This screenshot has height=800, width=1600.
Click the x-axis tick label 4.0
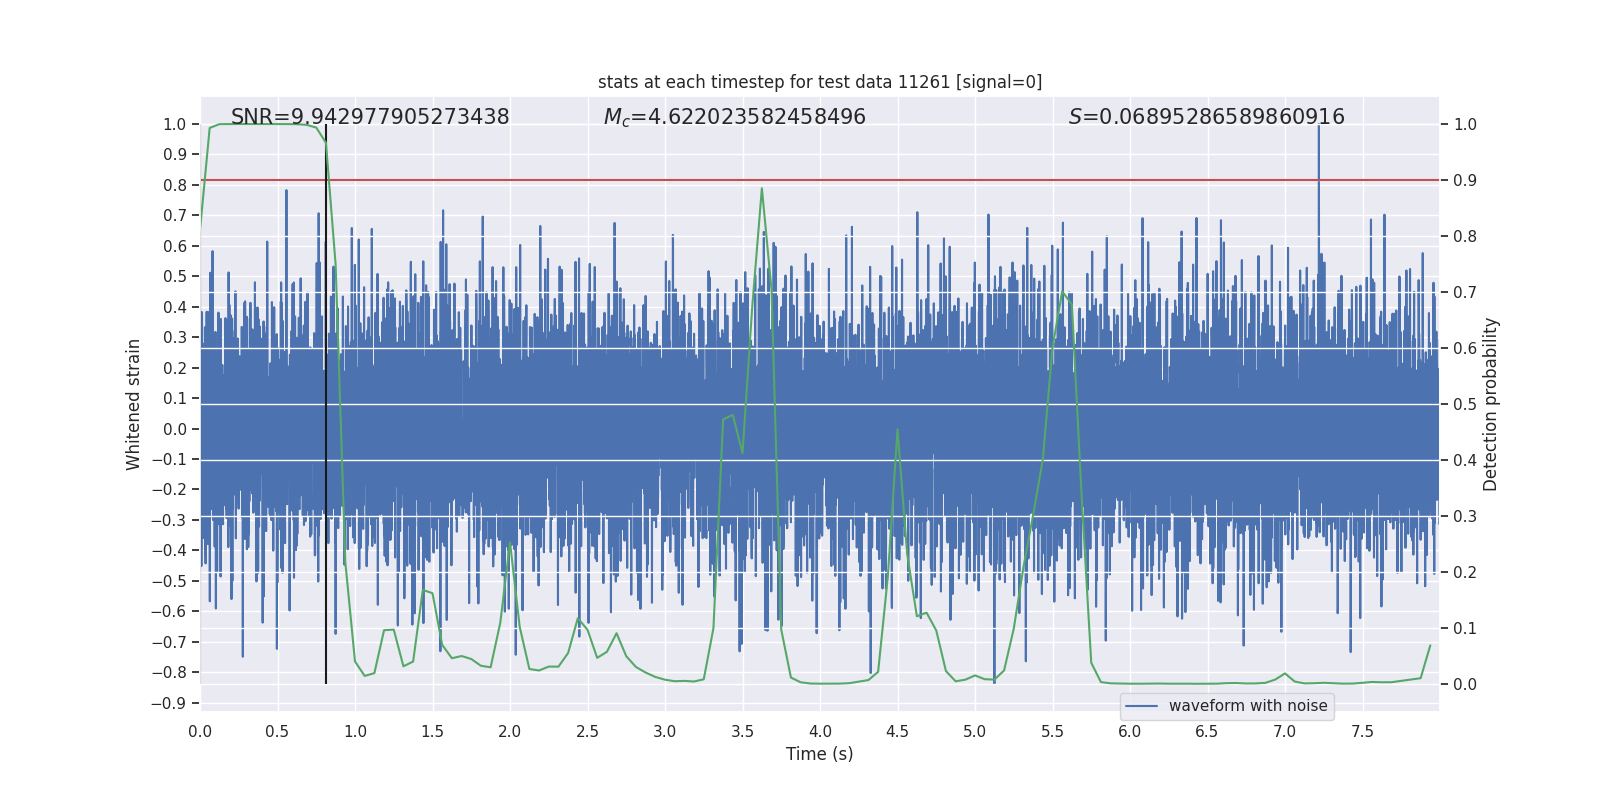(819, 731)
